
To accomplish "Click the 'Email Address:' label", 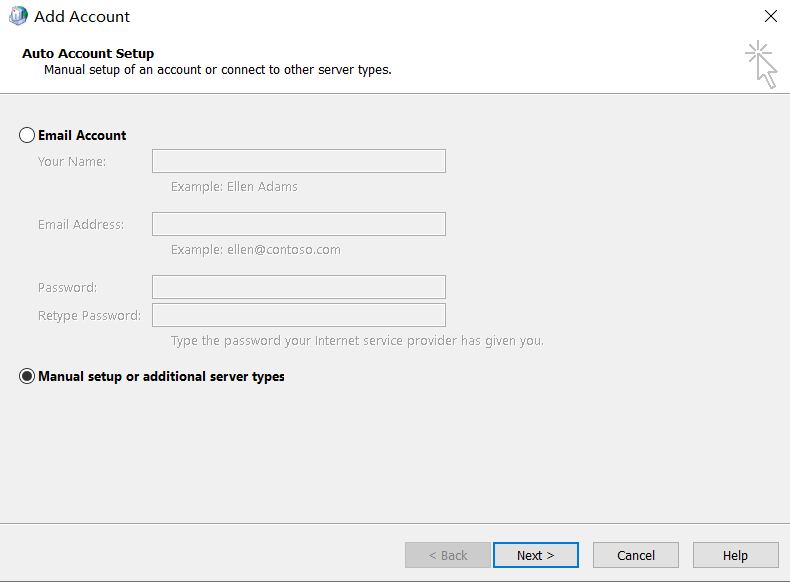I will click(81, 225).
